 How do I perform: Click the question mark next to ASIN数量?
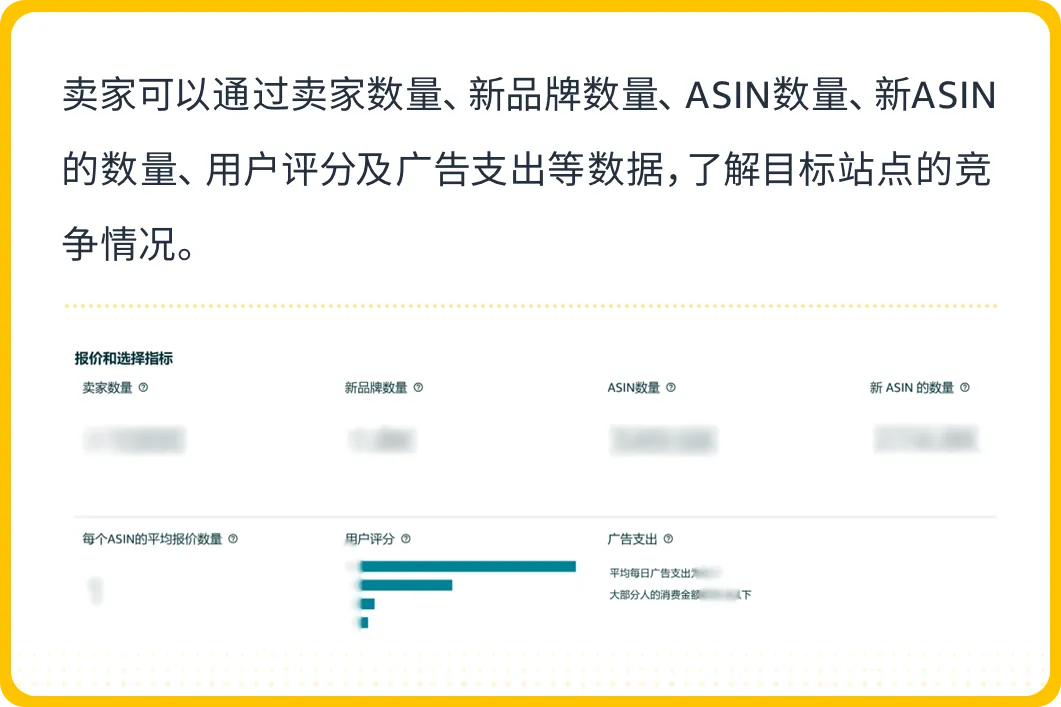tap(671, 387)
